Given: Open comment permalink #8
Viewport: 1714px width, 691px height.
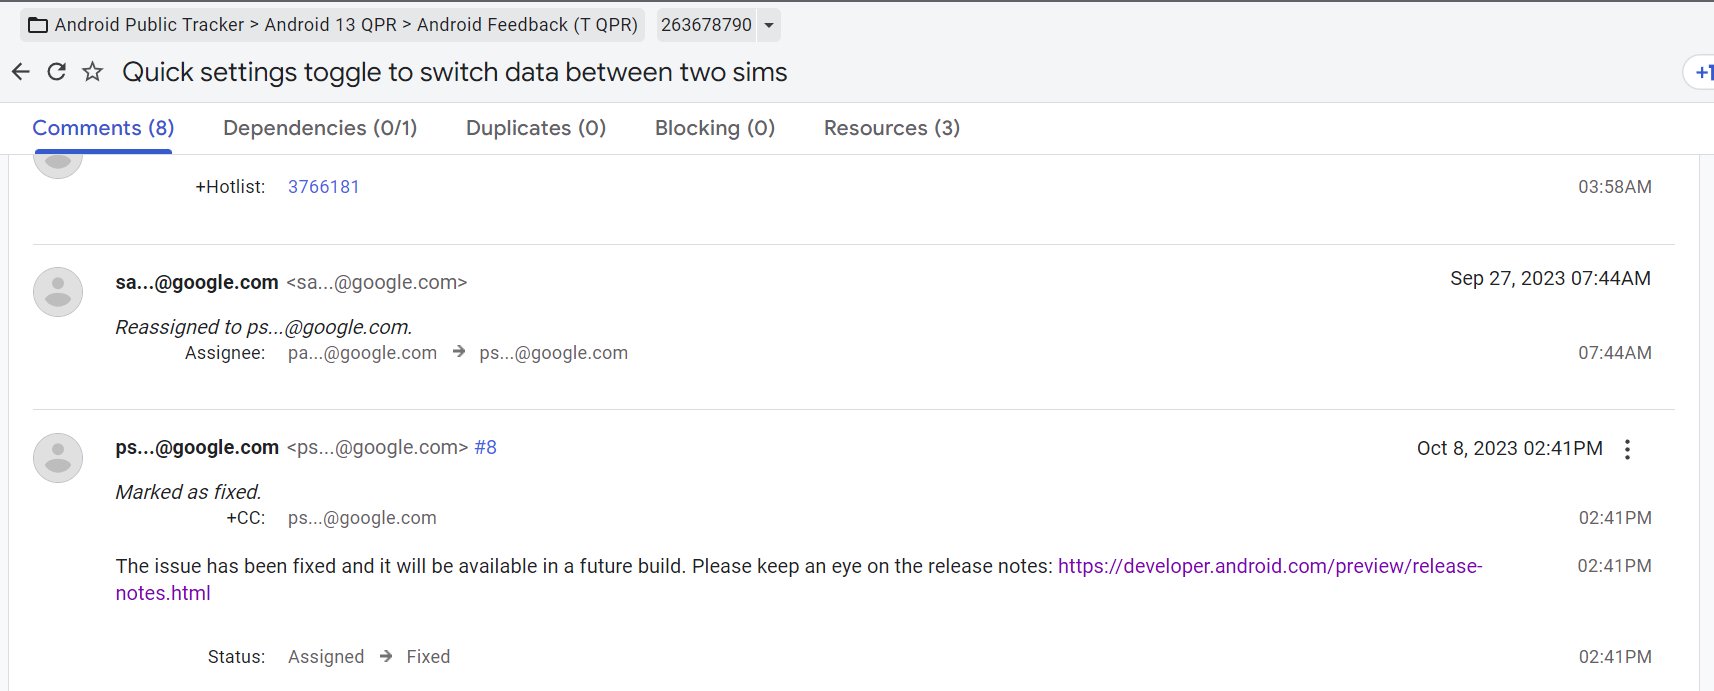Looking at the screenshot, I should tap(485, 448).
